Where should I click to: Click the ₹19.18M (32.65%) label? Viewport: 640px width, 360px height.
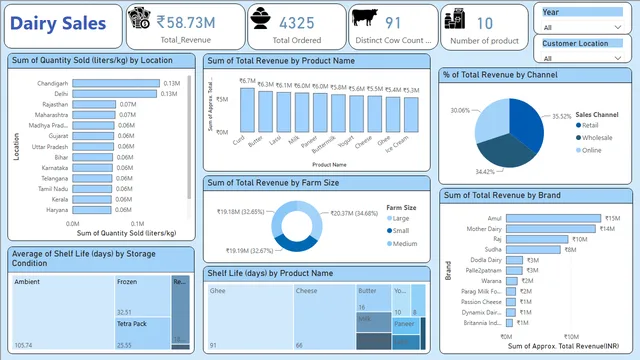[240, 212]
